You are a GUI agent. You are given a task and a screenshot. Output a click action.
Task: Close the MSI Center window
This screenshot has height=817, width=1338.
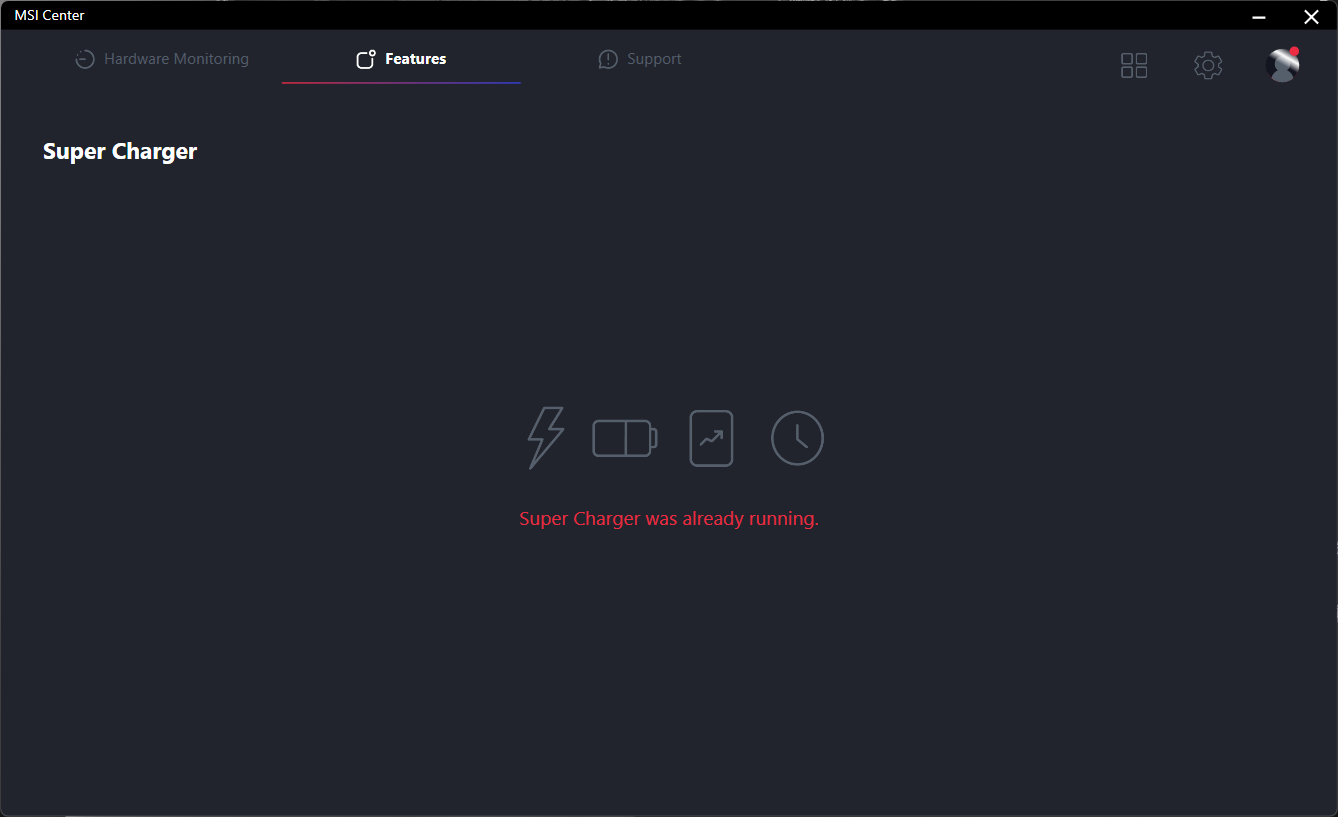pos(1311,16)
